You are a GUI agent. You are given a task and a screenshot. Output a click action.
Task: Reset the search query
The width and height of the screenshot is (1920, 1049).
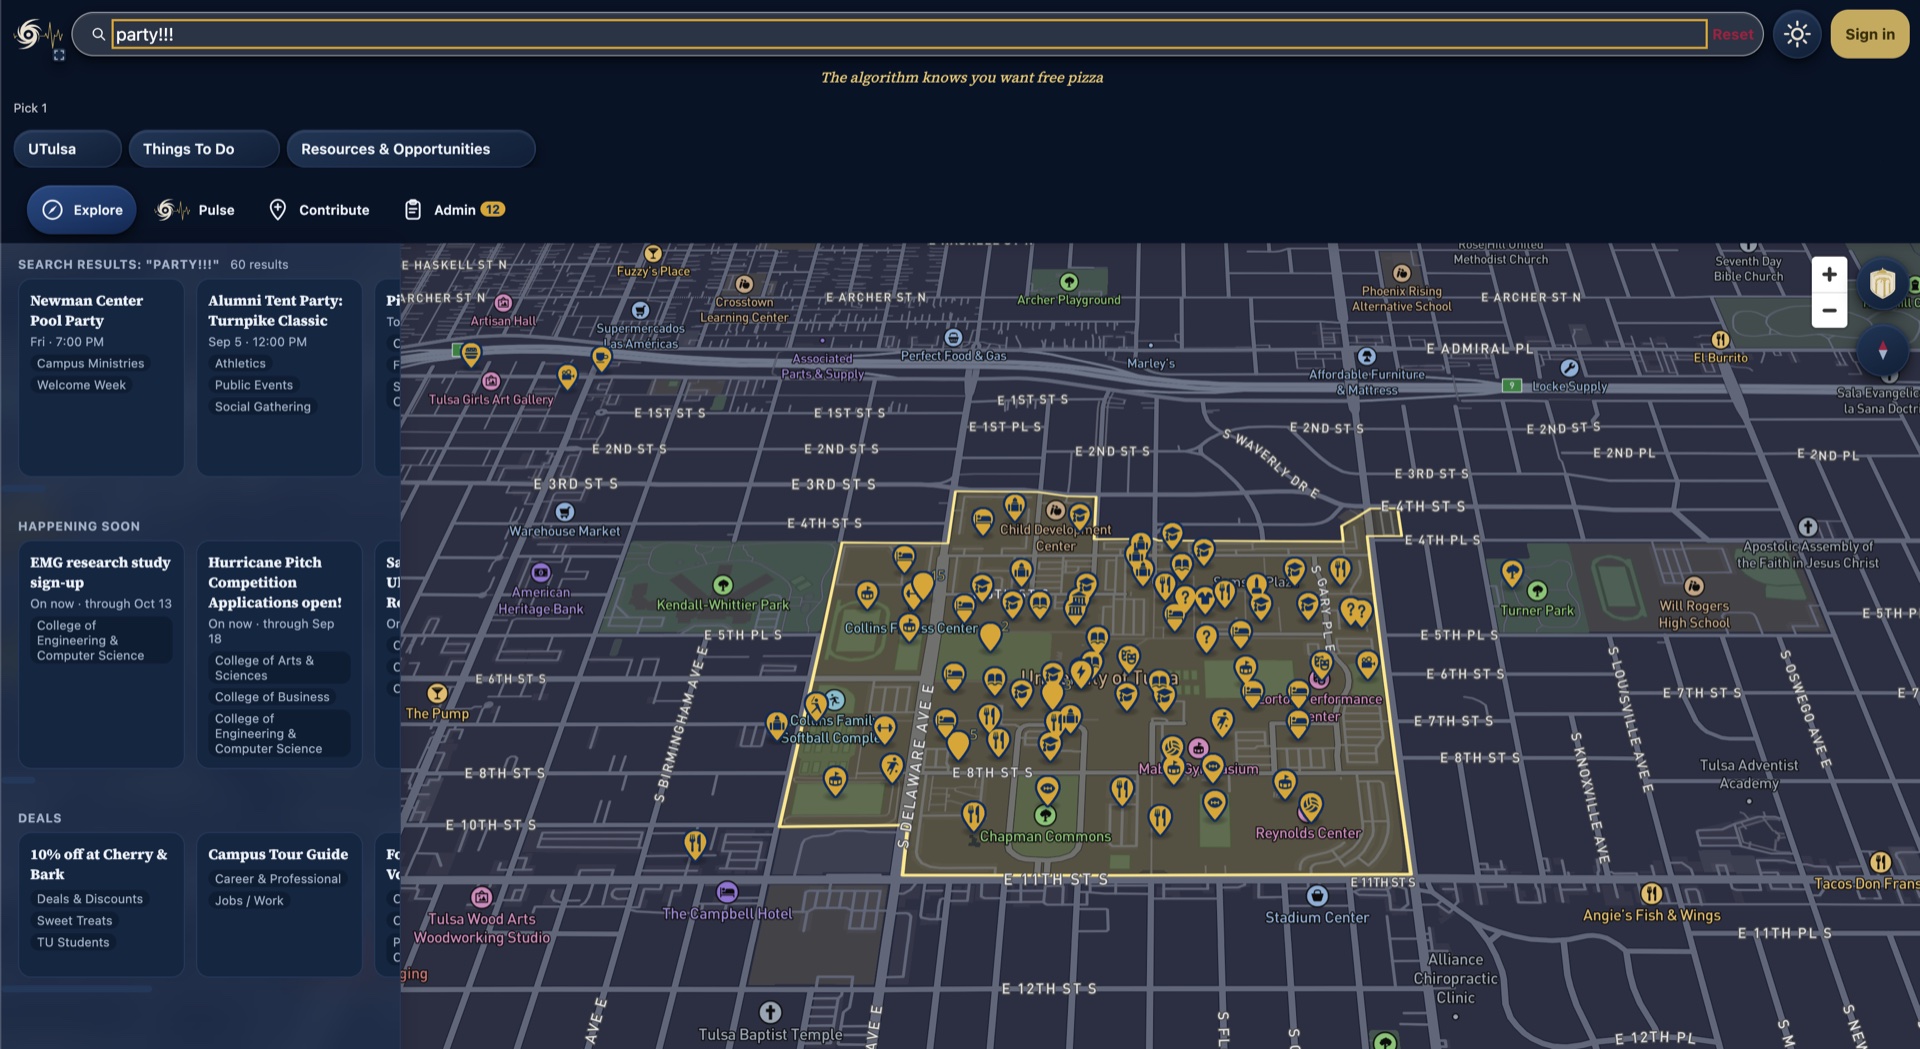[x=1732, y=34]
